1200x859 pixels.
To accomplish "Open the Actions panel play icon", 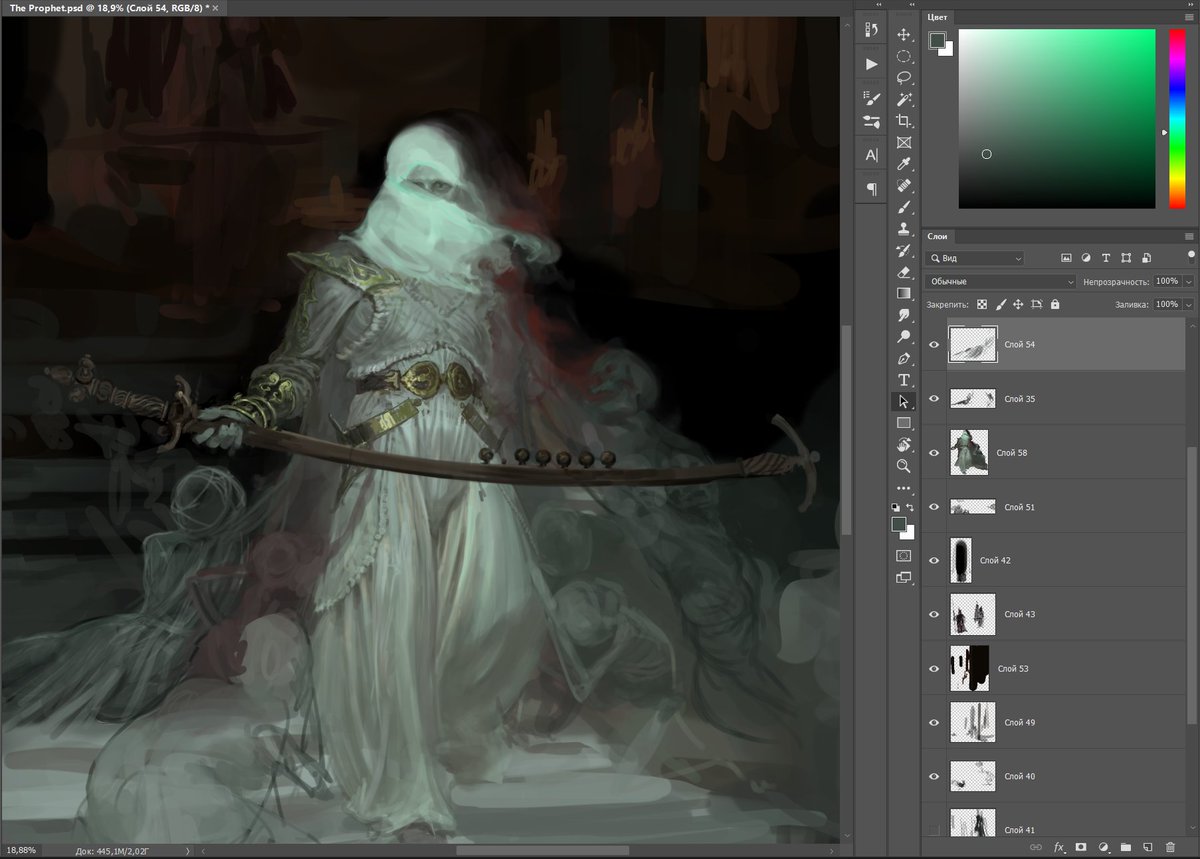I will tap(871, 64).
